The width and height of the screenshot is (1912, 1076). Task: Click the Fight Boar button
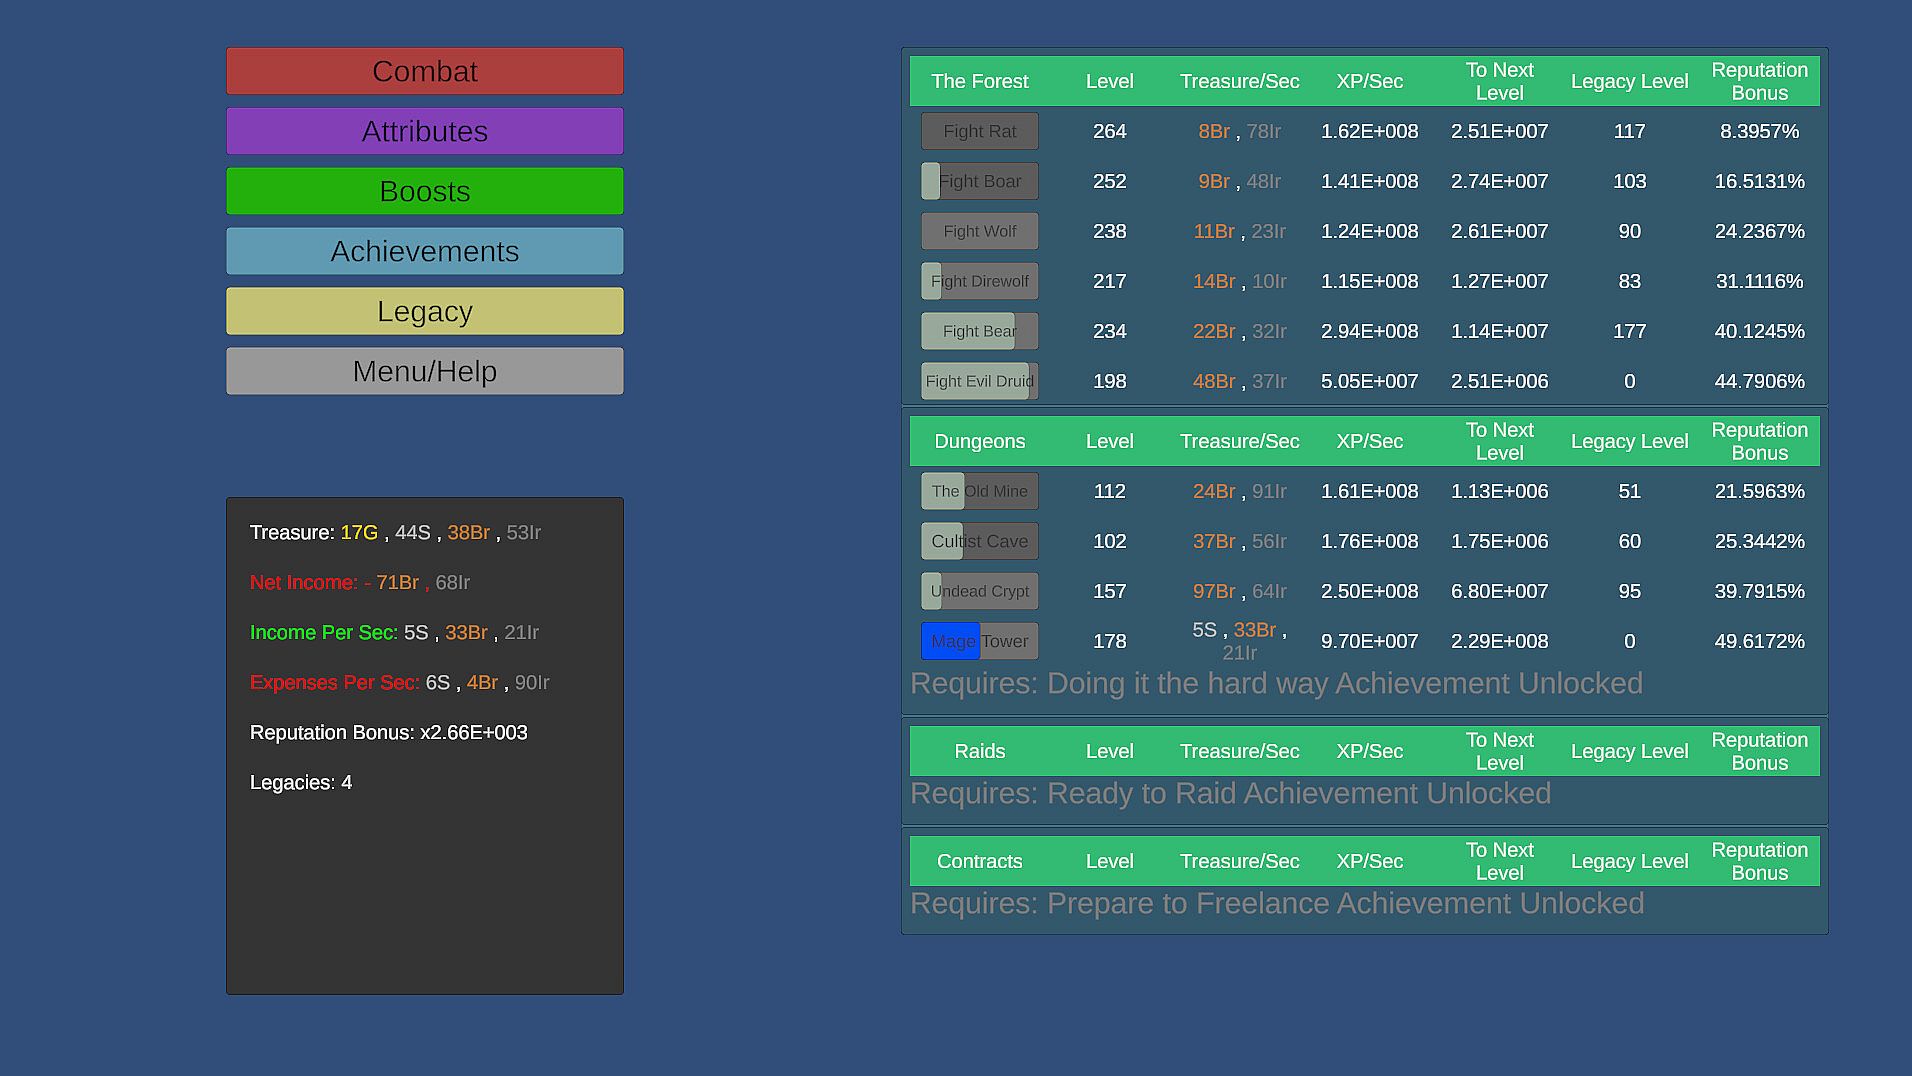(979, 181)
